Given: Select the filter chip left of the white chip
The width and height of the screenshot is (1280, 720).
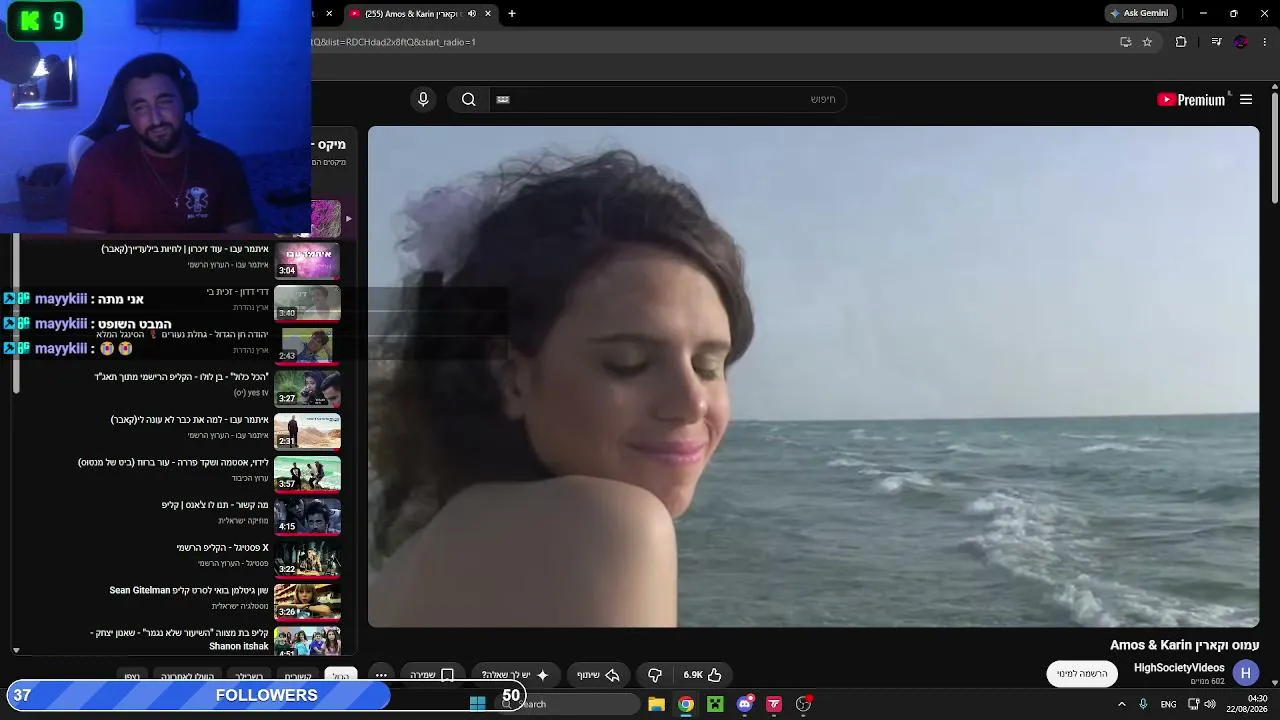Looking at the screenshot, I should point(298,676).
